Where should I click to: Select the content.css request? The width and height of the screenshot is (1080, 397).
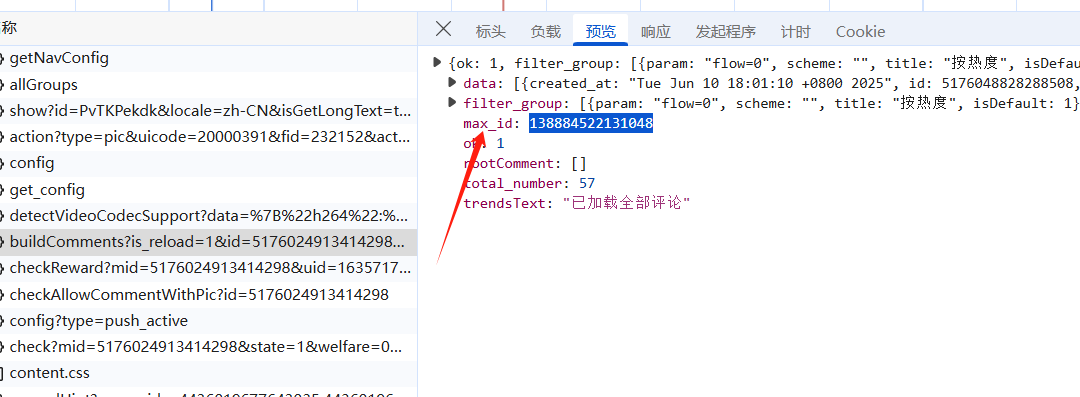[x=208, y=373]
